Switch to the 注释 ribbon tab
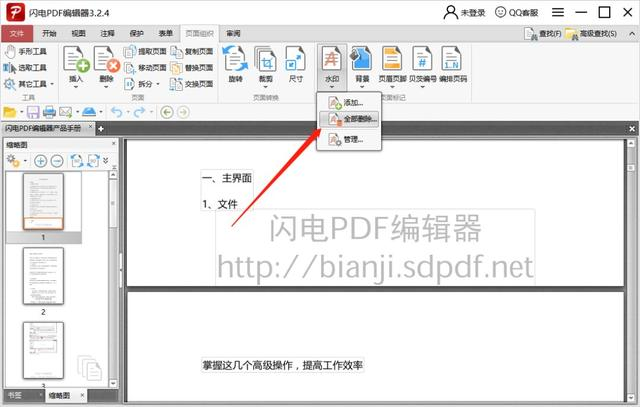Screen dimensions: 640x407 click(x=107, y=33)
